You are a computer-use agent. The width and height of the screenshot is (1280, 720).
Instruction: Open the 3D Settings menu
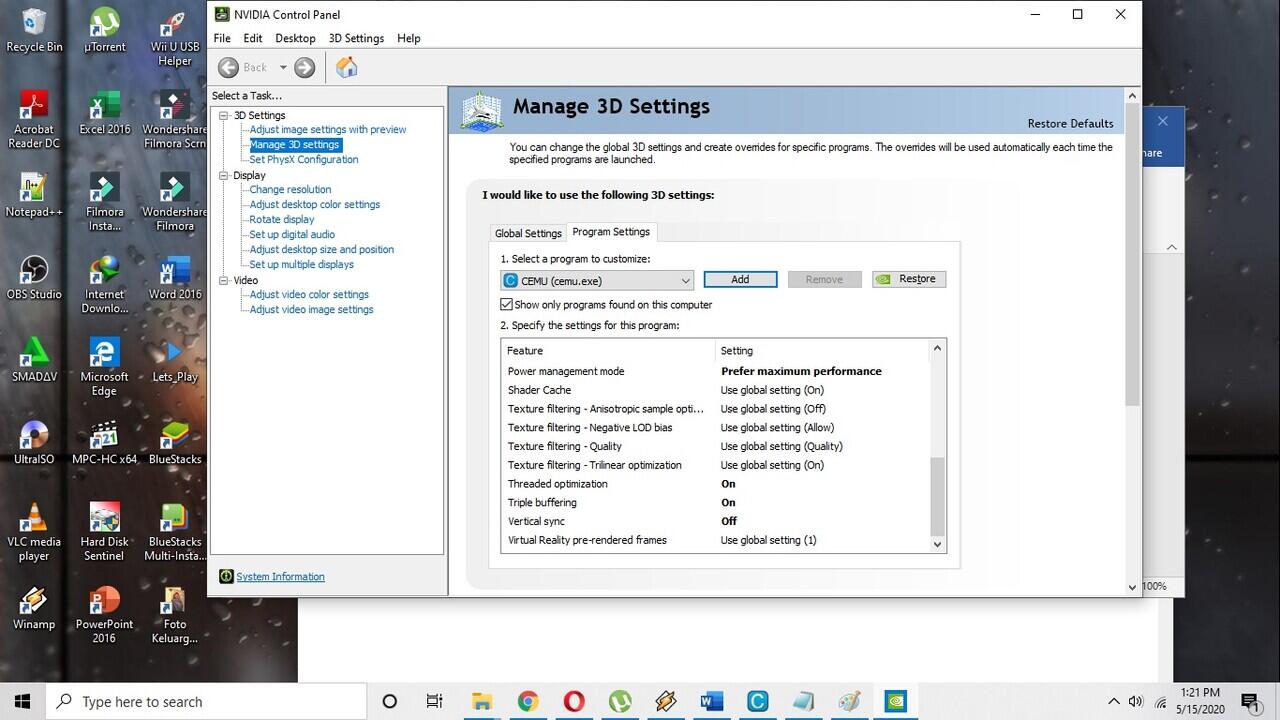point(356,38)
